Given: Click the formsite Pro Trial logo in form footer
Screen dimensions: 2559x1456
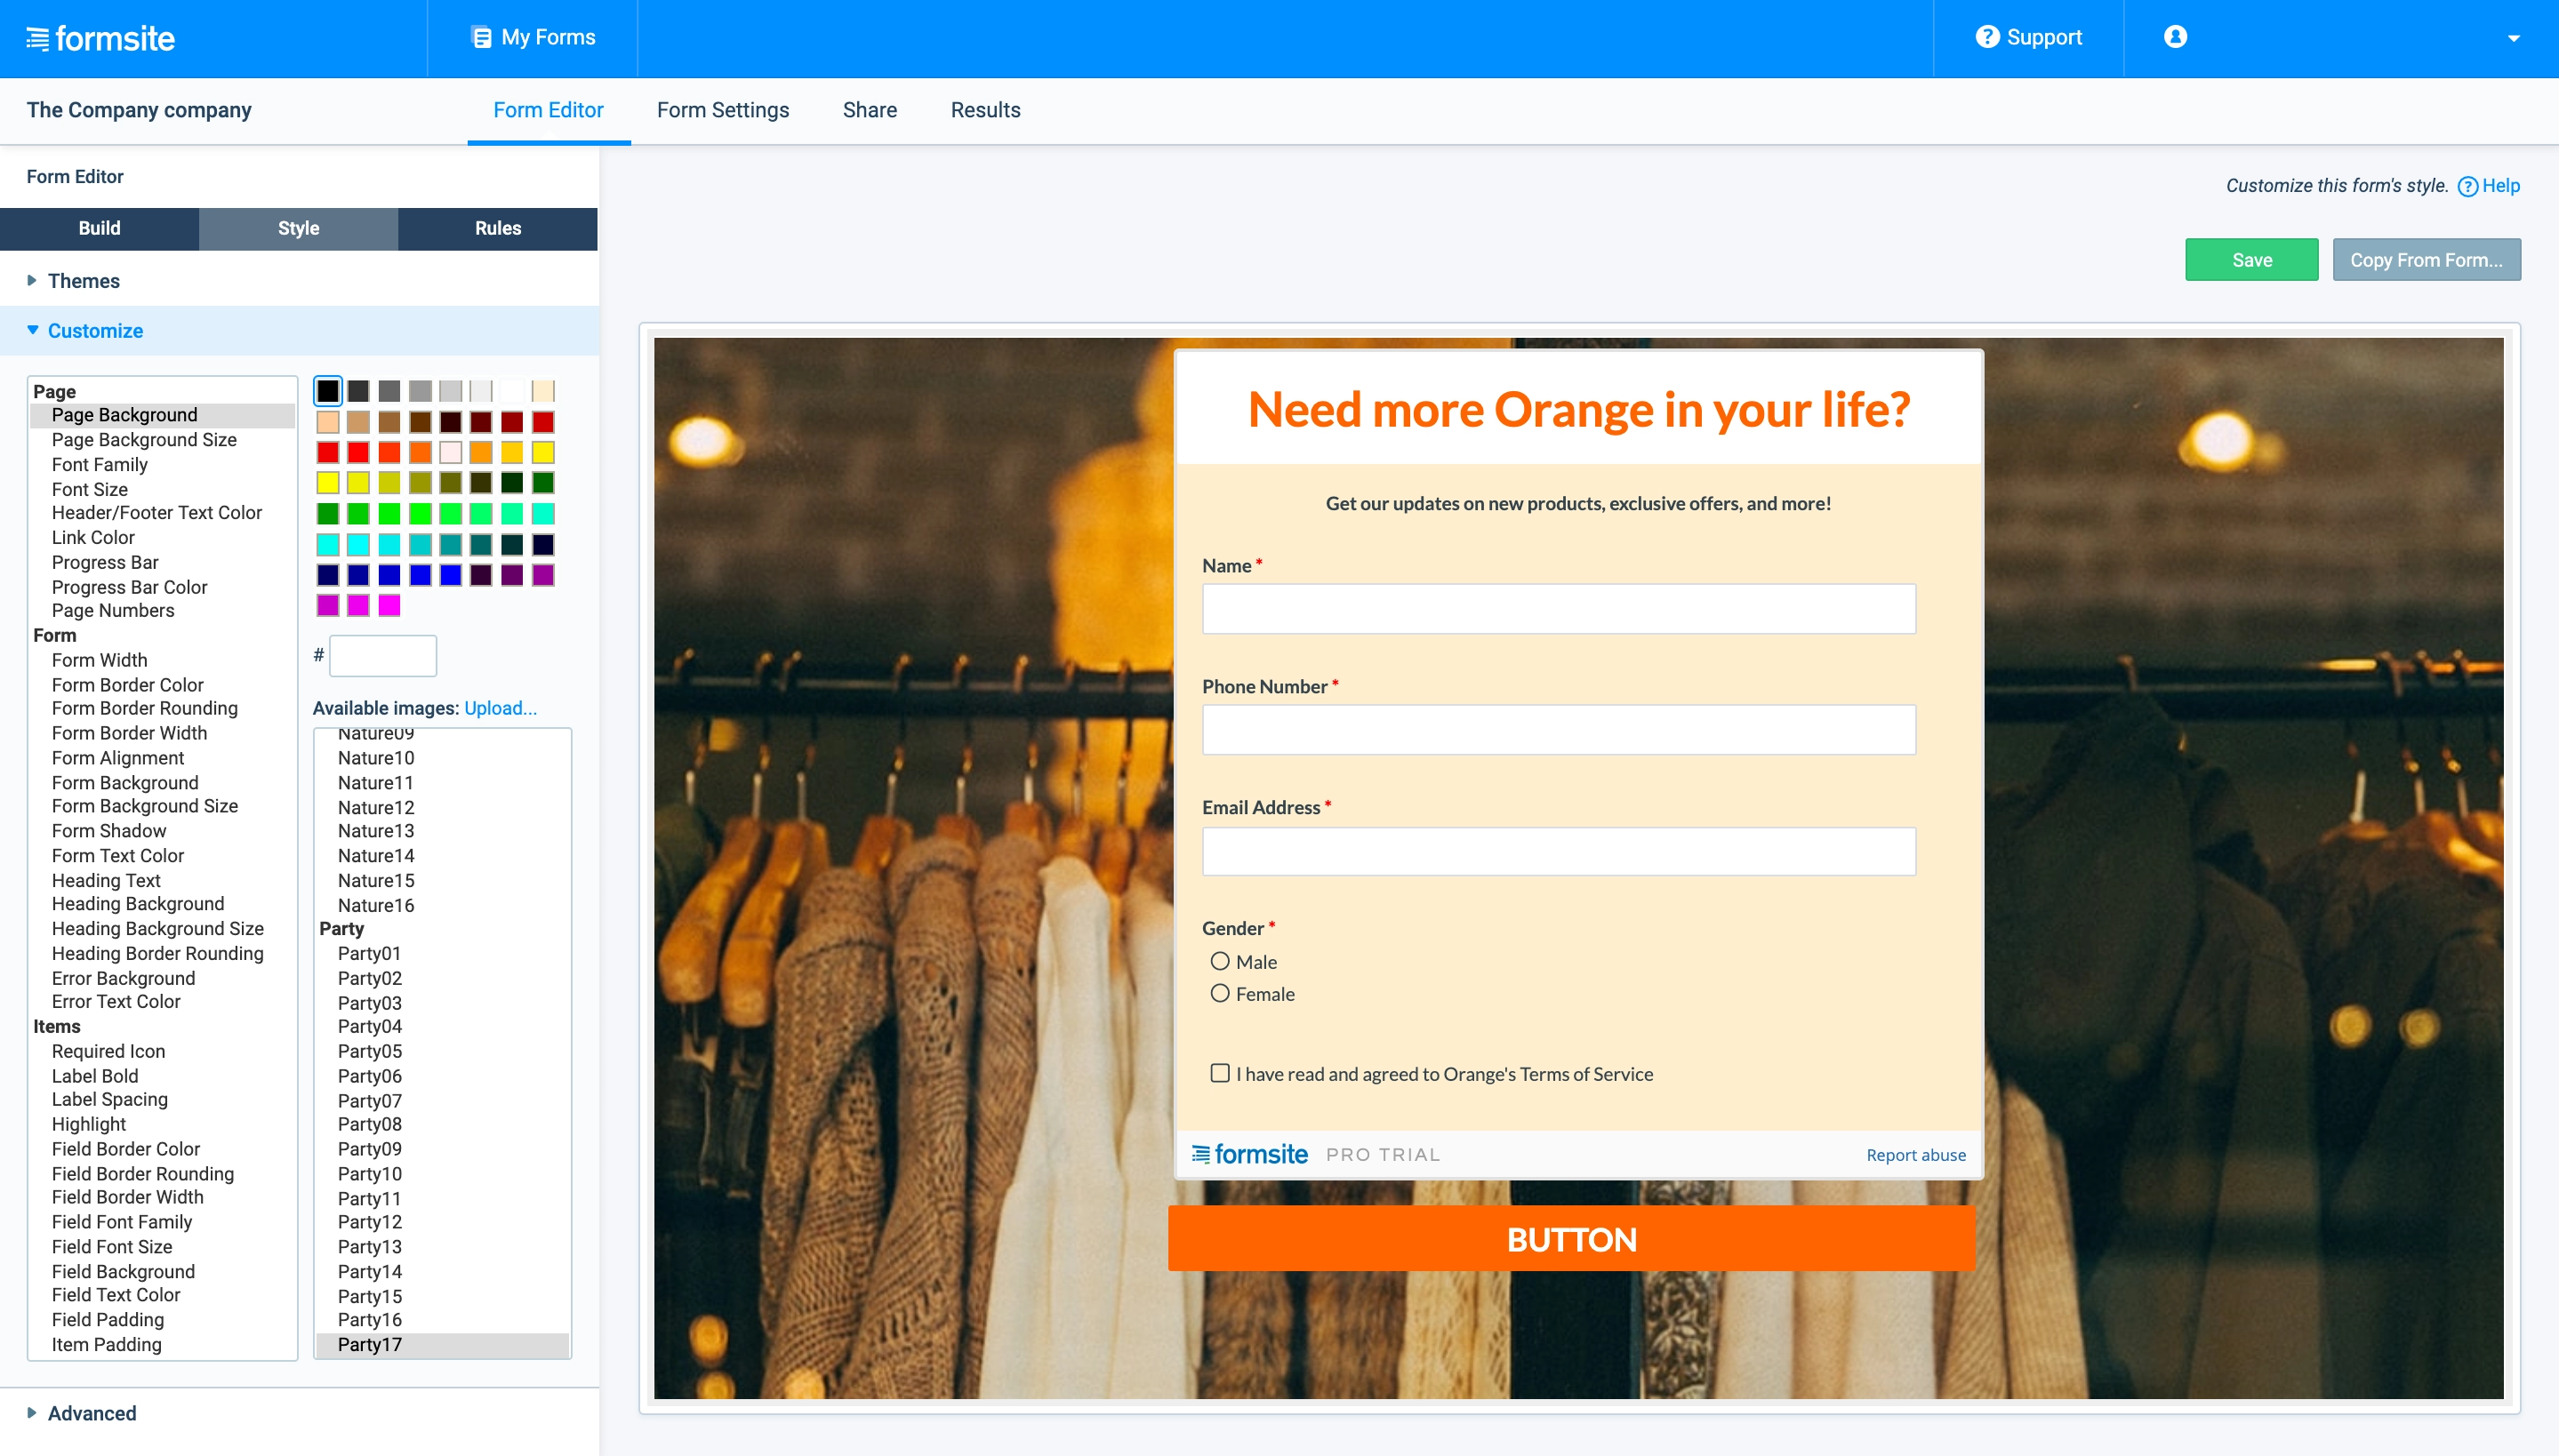Looking at the screenshot, I should pyautogui.click(x=1249, y=1153).
